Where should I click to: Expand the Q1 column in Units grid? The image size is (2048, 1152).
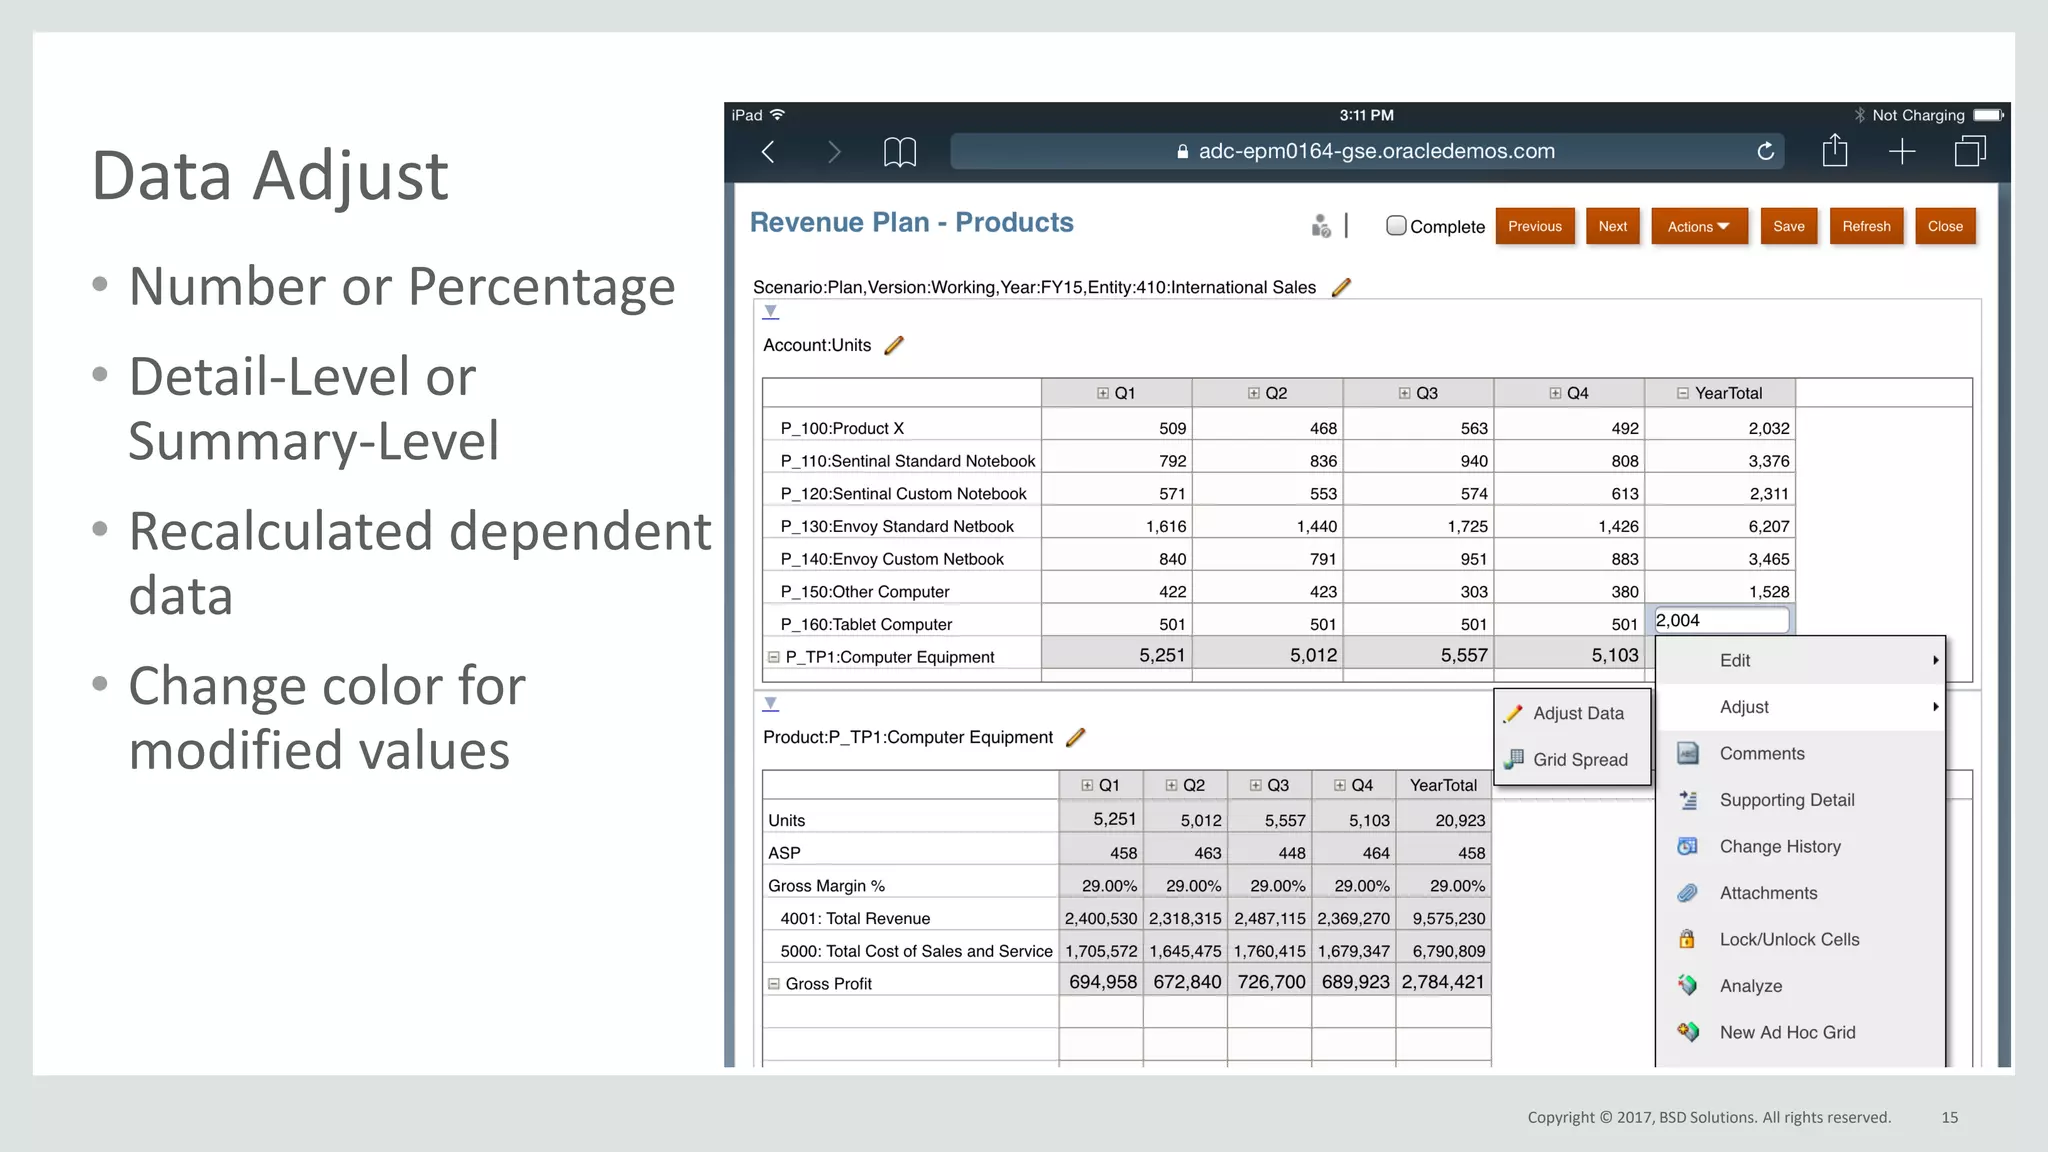(1102, 393)
